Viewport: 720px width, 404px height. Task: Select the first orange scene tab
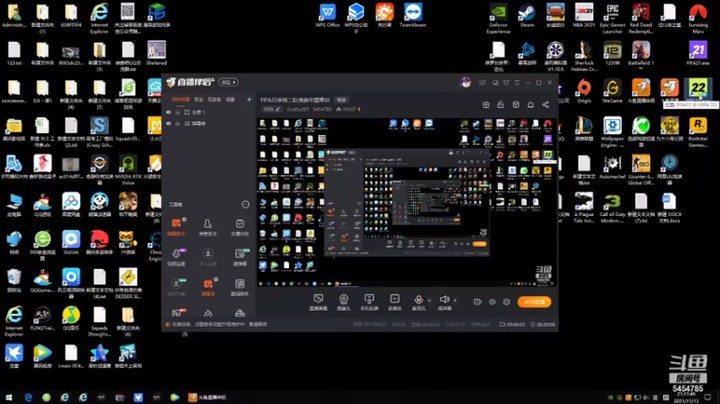180,99
